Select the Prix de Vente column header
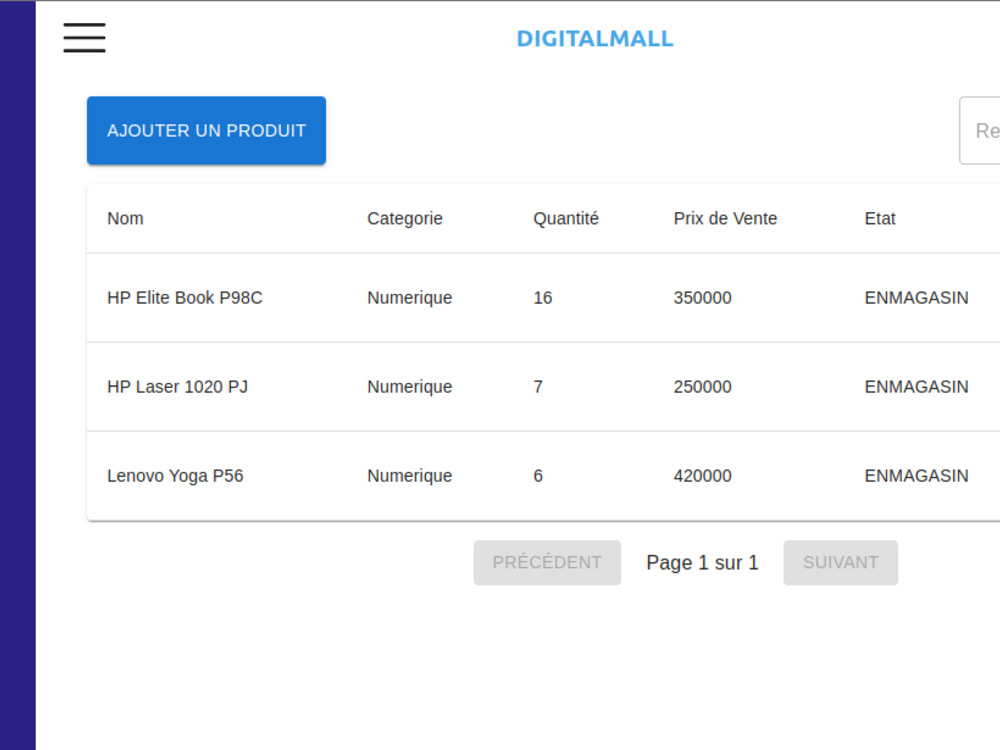The width and height of the screenshot is (1000, 750). pos(725,218)
